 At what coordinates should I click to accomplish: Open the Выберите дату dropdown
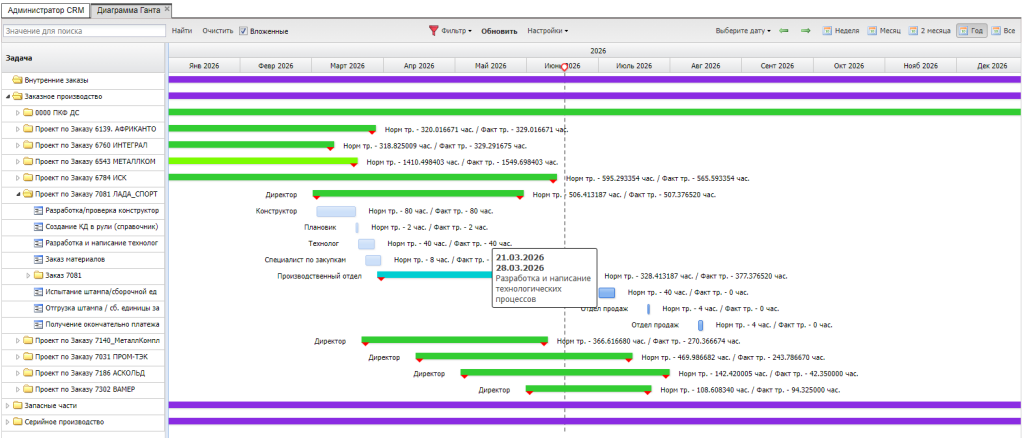pyautogui.click(x=743, y=31)
